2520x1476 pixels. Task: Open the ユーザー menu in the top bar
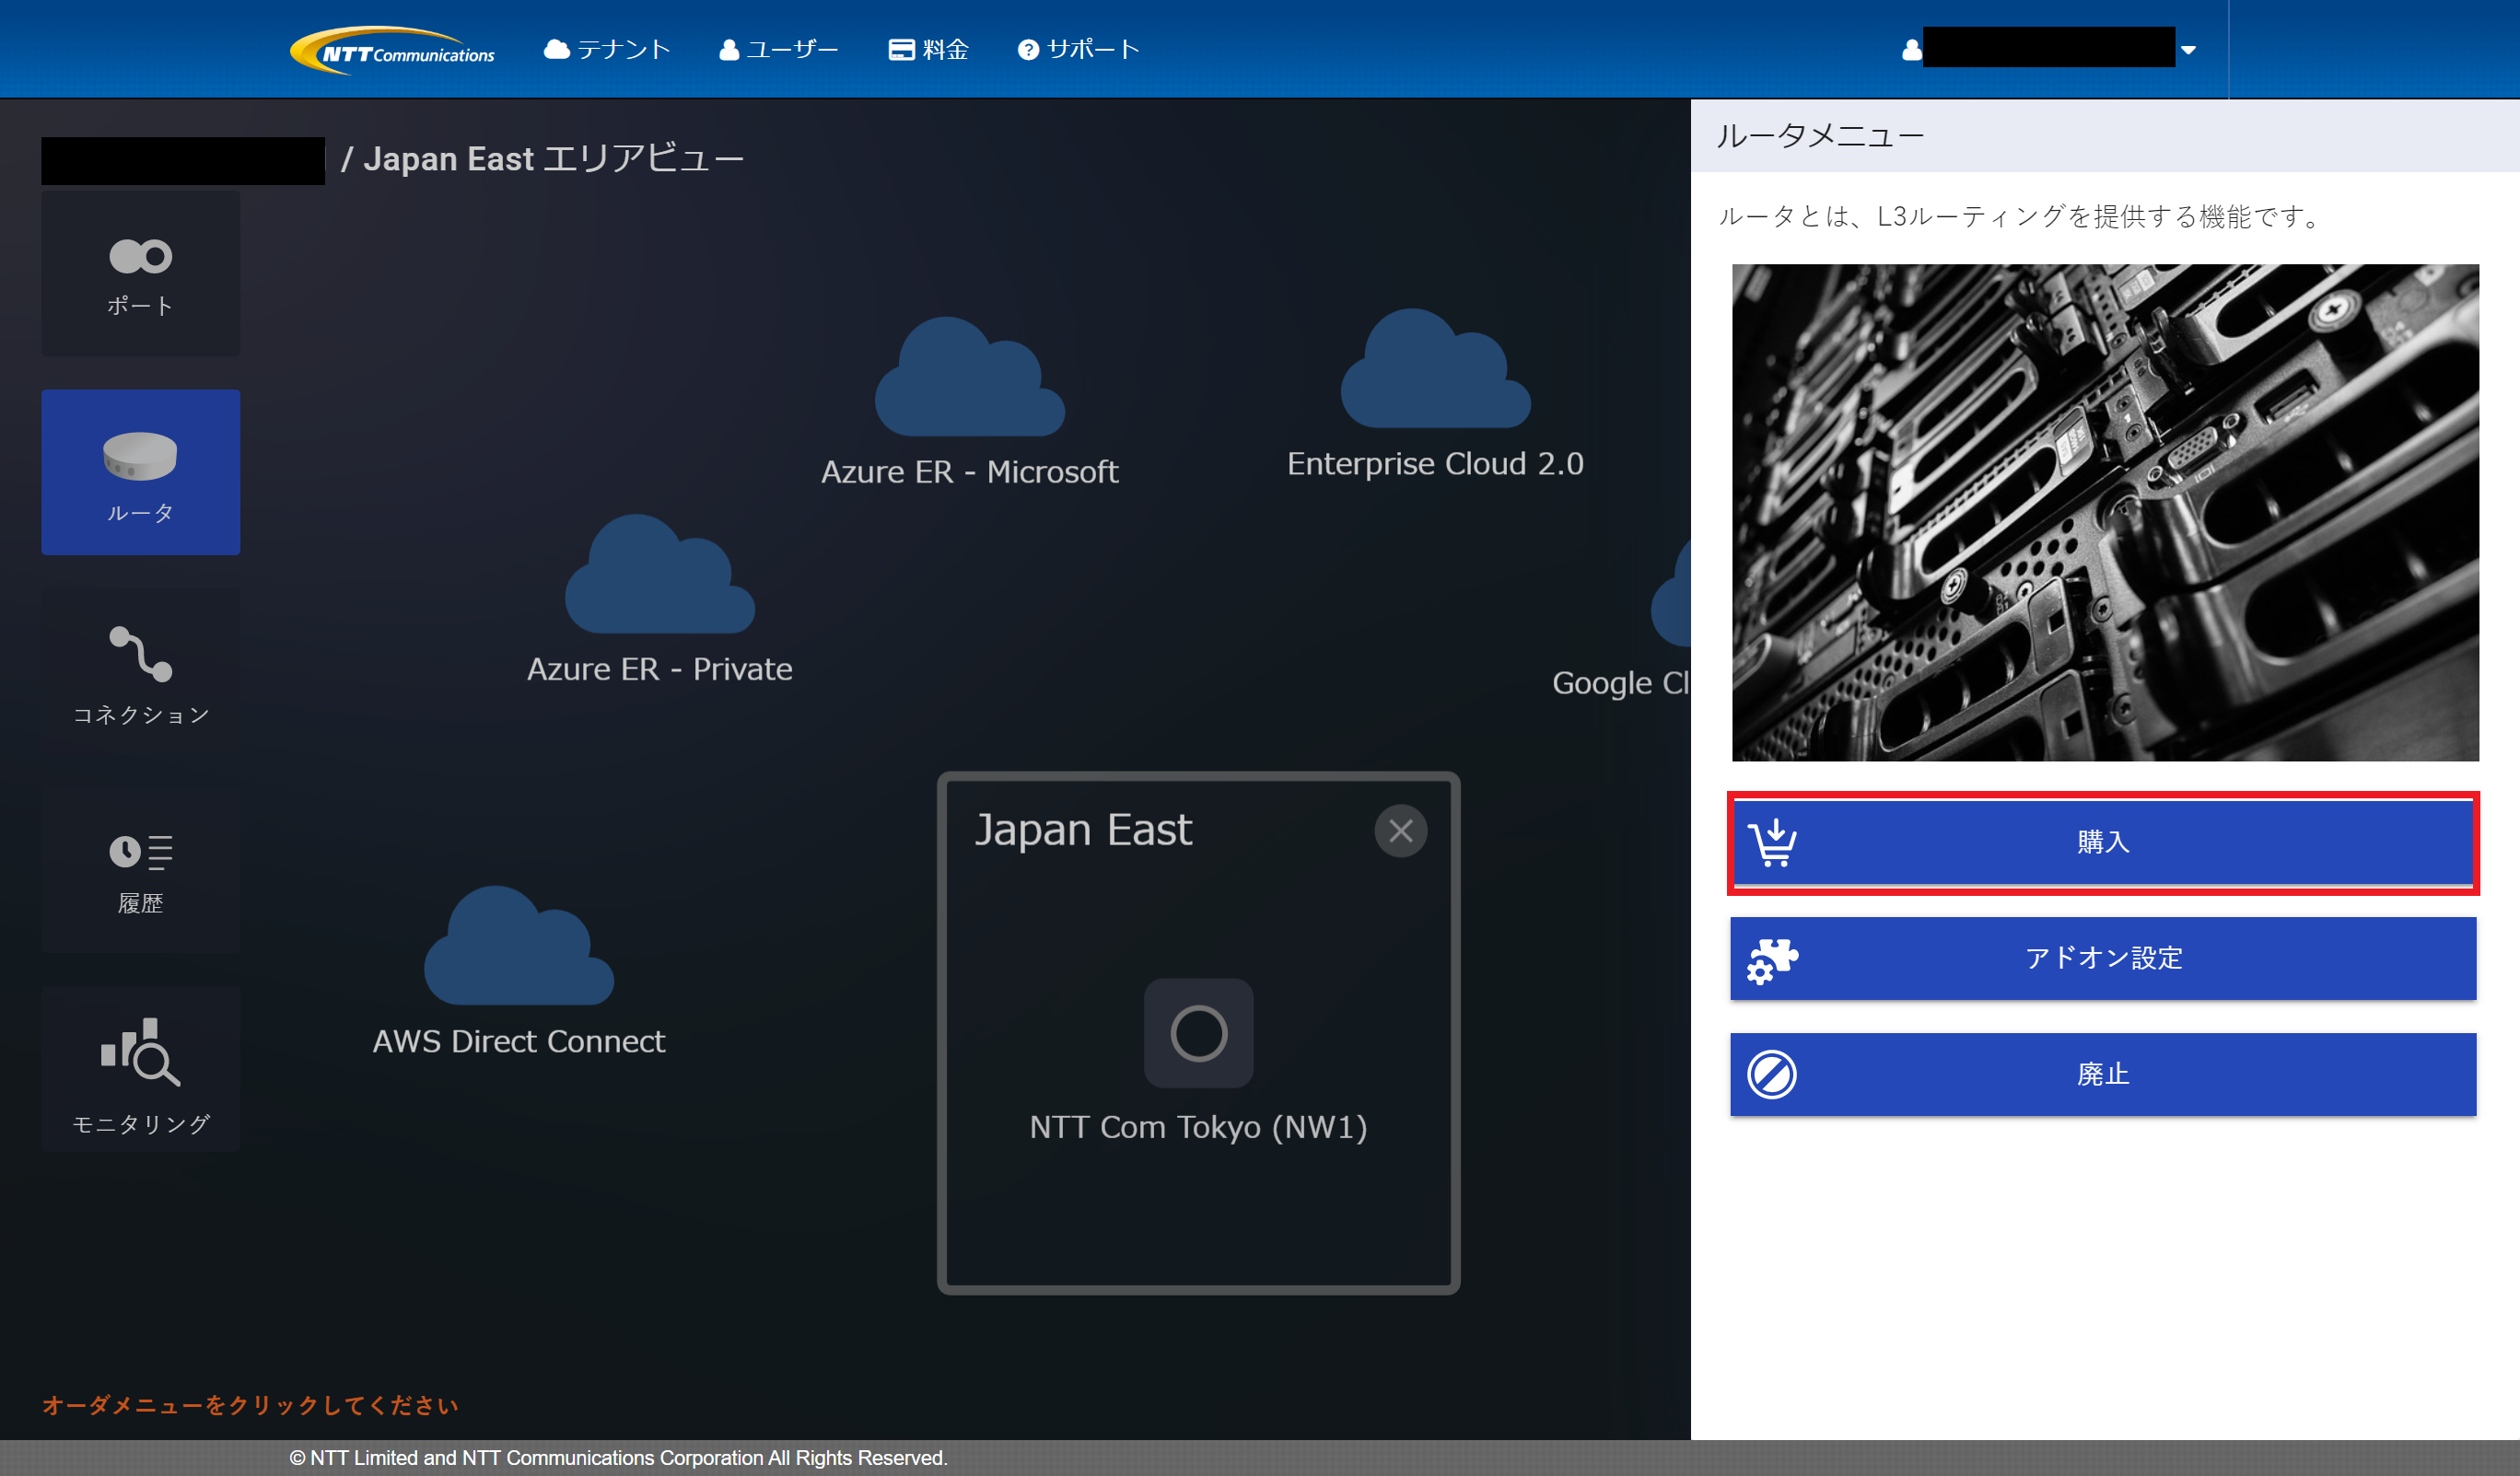click(778, 50)
